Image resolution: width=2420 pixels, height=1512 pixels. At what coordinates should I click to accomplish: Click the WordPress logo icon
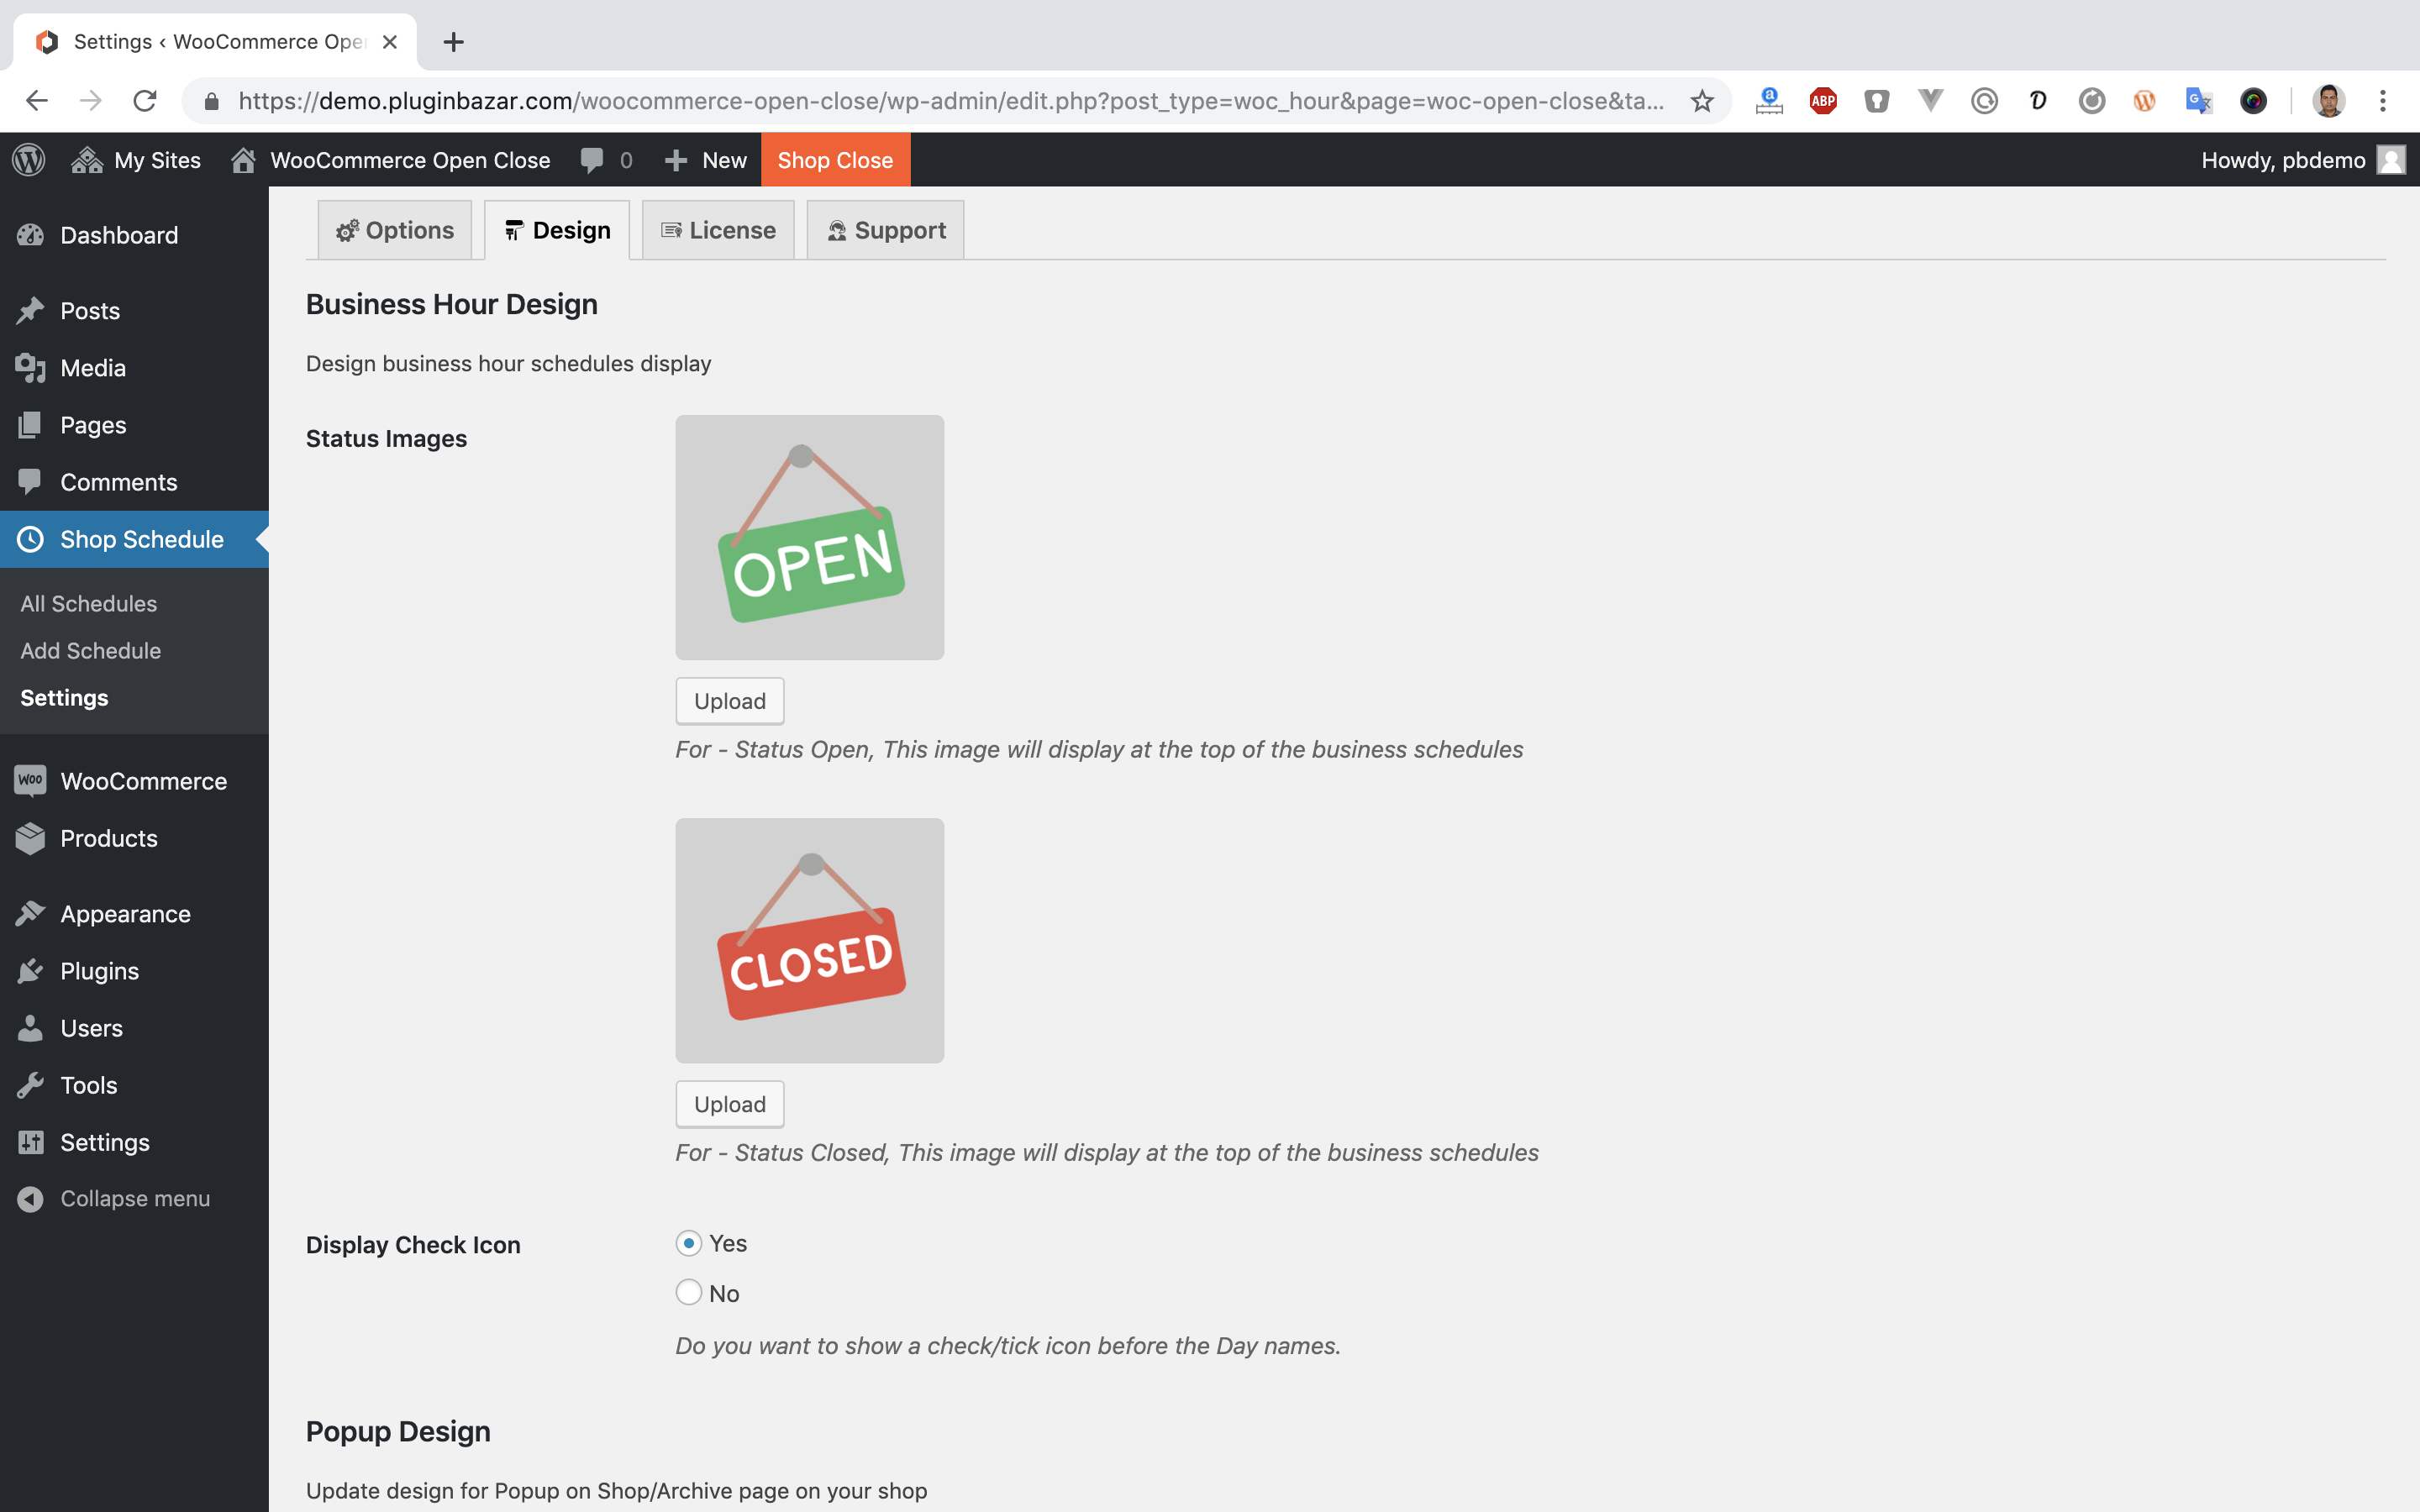tap(29, 160)
